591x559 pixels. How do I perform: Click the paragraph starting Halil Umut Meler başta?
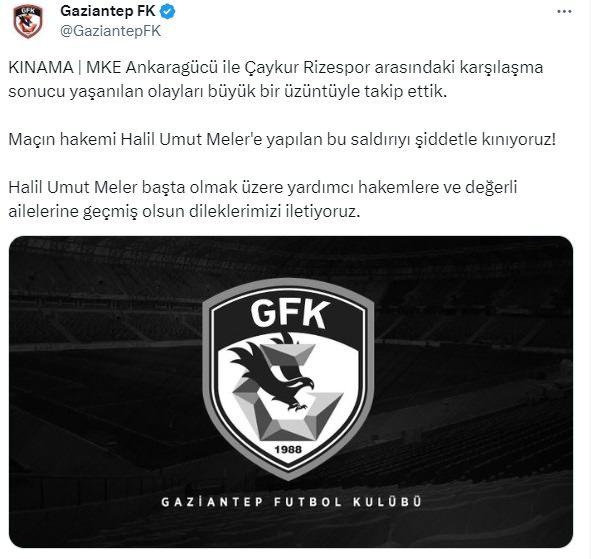[x=263, y=199]
